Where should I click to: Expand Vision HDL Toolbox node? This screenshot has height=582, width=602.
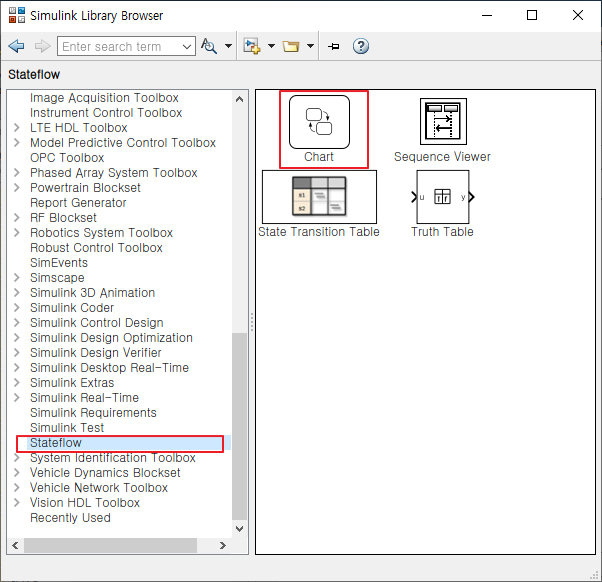click(x=17, y=502)
